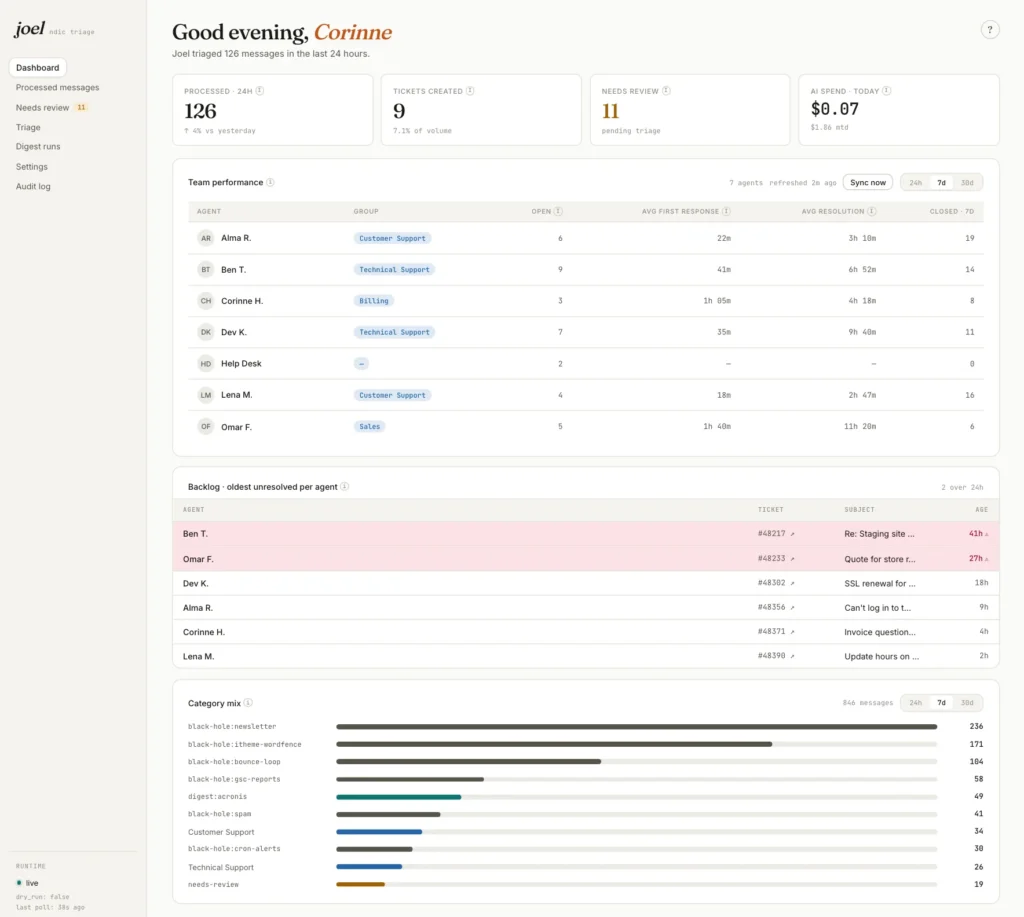
Task: Switch Team performance range to 7d
Action: (x=941, y=183)
